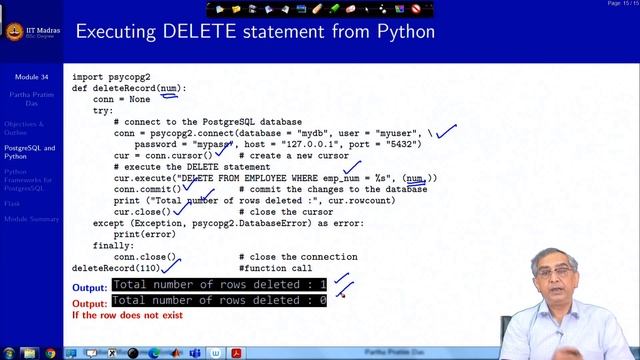Select the orange pen tool in annotation toolbar
The width and height of the screenshot is (640, 360).
coord(317,9)
